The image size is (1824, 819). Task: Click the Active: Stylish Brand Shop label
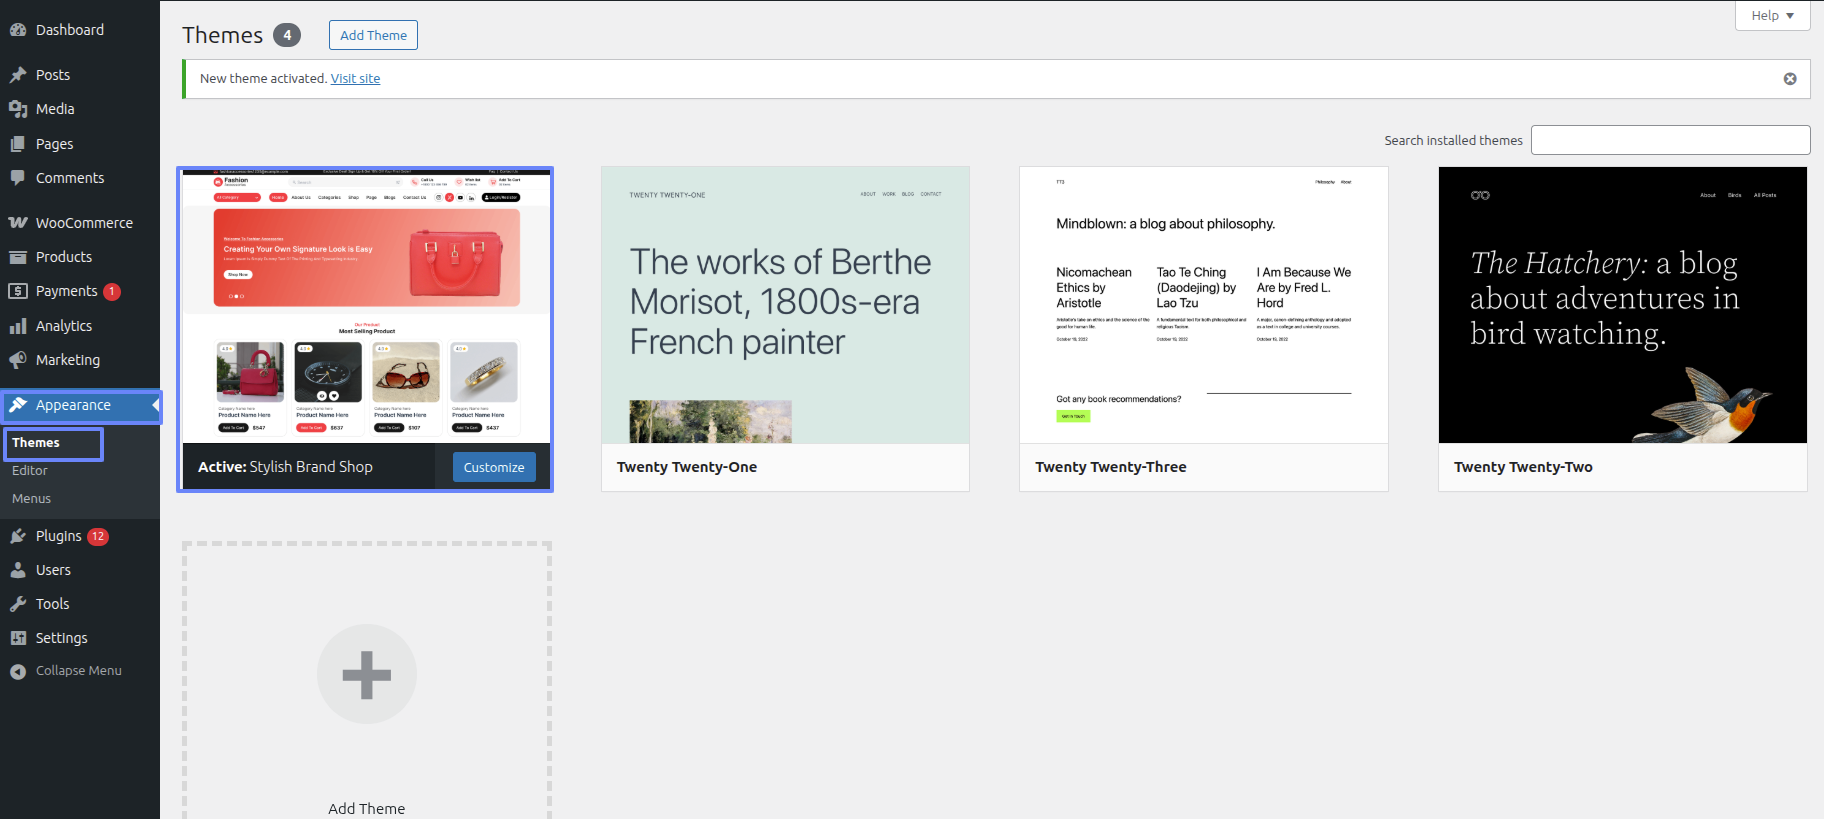[285, 467]
